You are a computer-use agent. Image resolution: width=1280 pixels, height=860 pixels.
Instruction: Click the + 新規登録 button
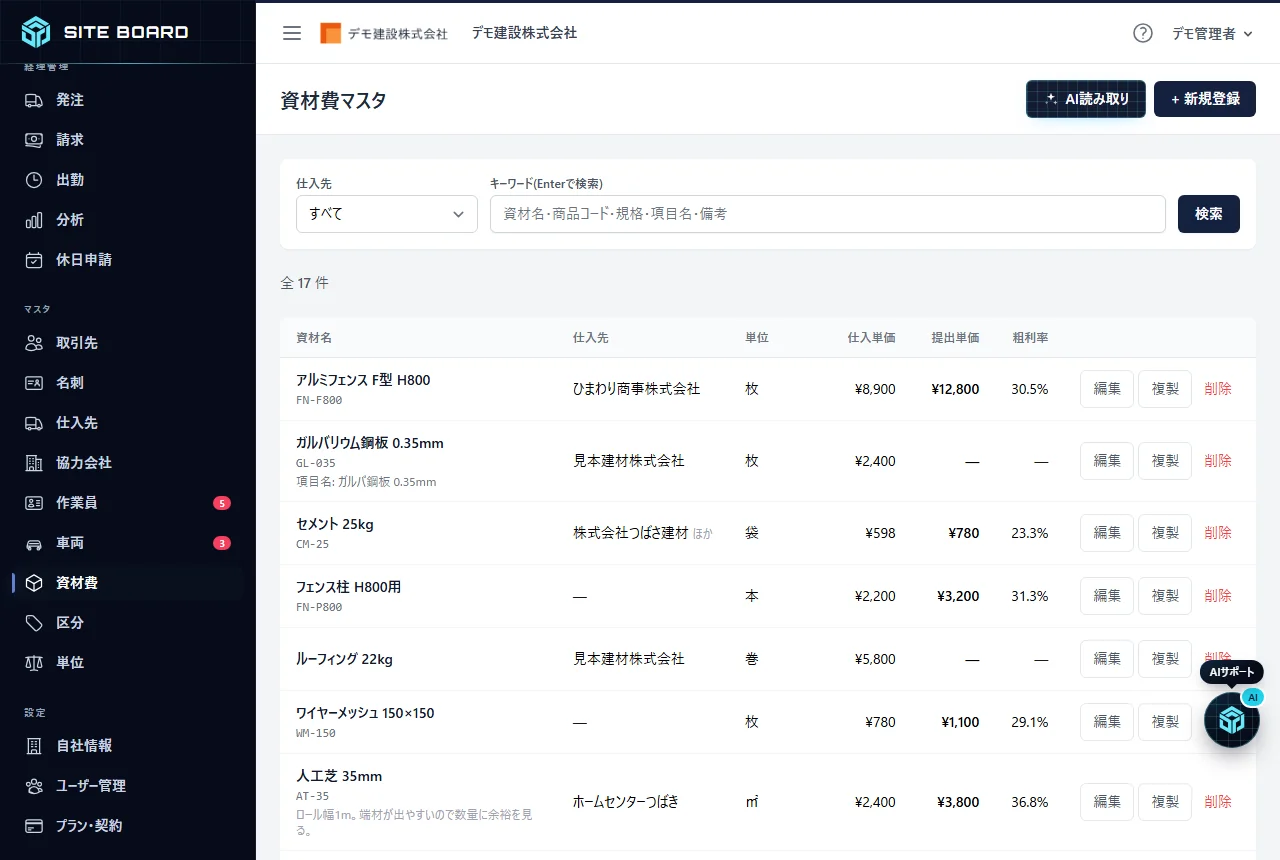(1205, 99)
